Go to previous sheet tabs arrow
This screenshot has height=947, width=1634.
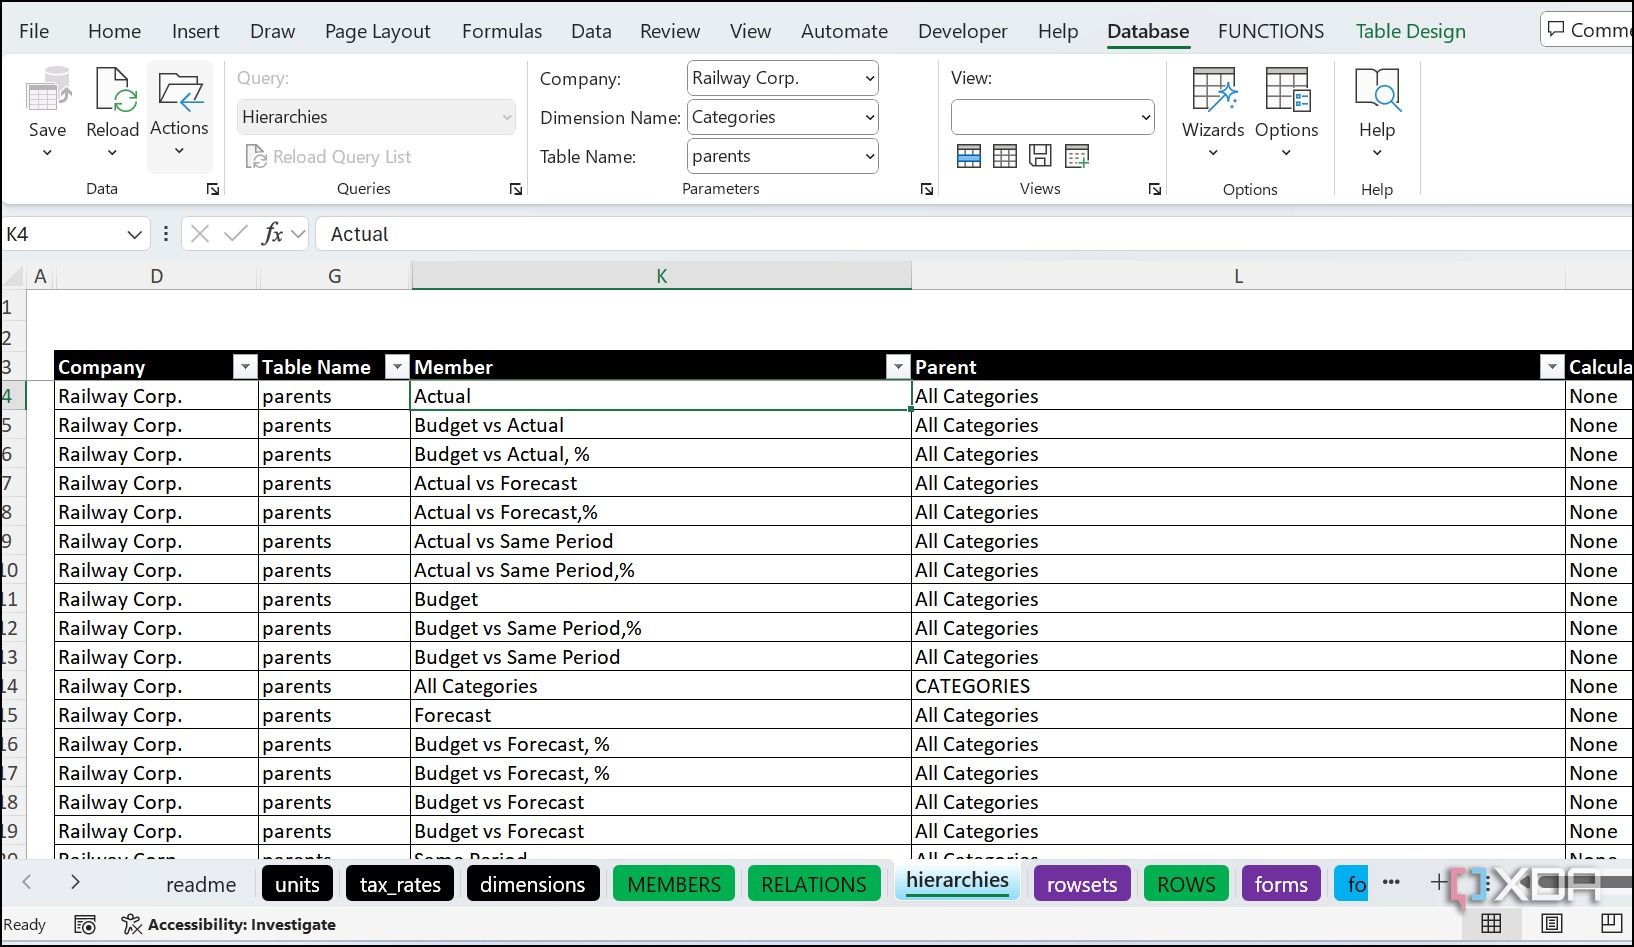28,882
